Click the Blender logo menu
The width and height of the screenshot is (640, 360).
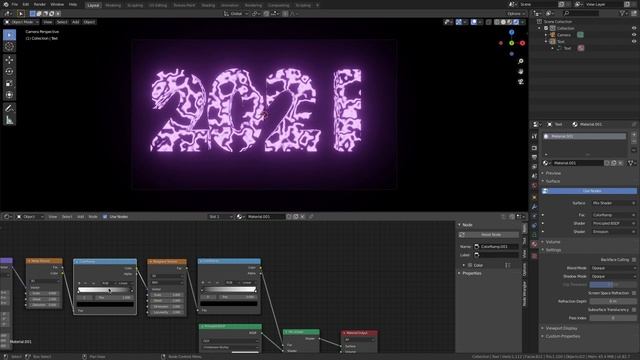tap(6, 4)
